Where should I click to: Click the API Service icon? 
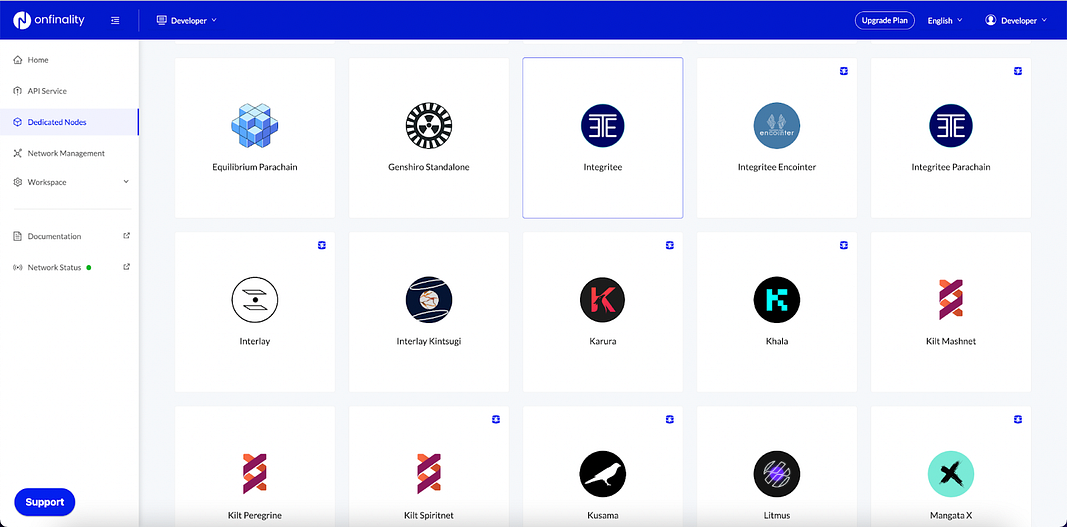[18, 91]
